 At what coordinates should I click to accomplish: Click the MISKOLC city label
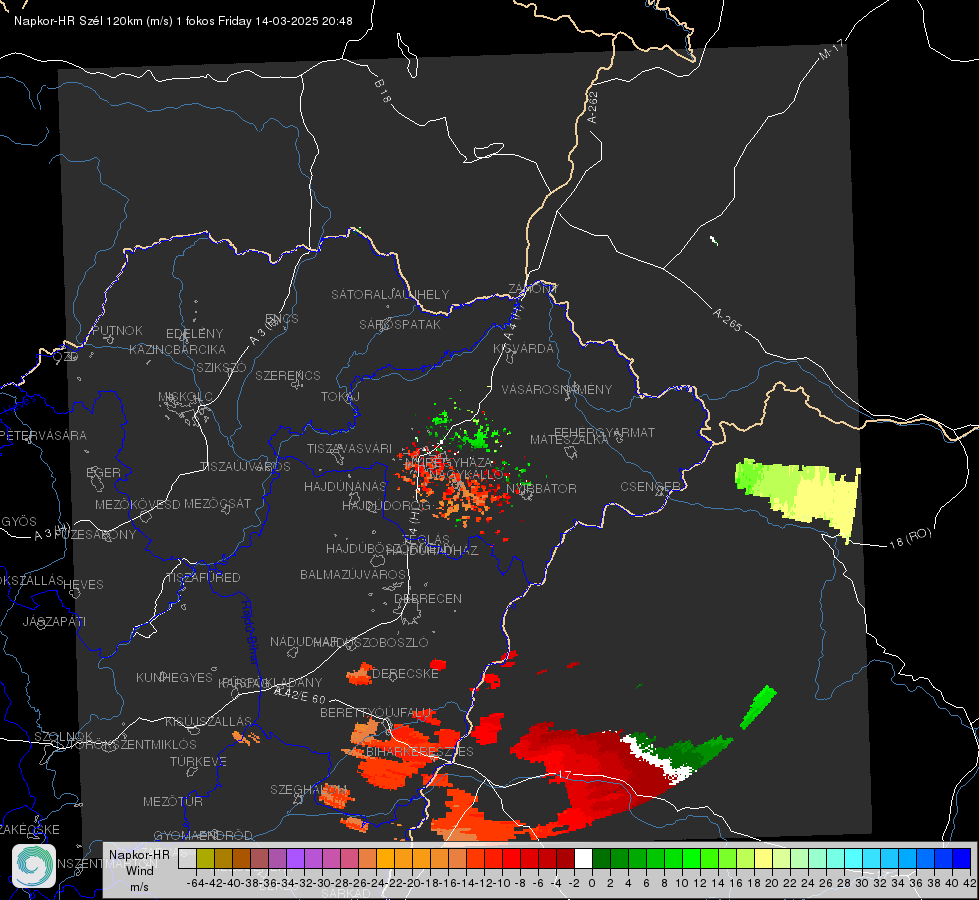tap(185, 397)
